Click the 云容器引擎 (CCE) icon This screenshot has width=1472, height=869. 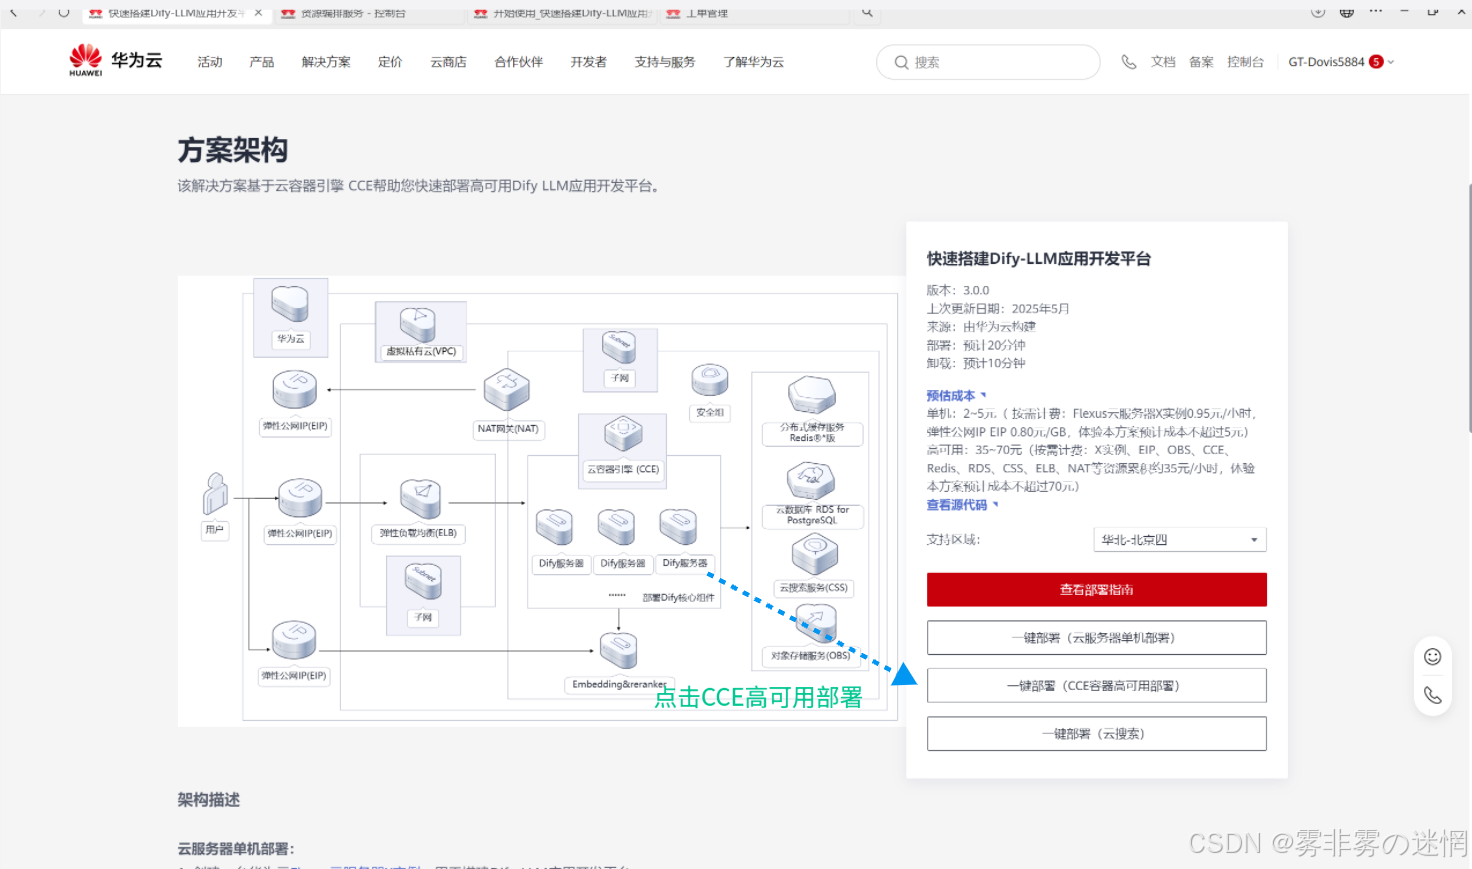pos(622,434)
